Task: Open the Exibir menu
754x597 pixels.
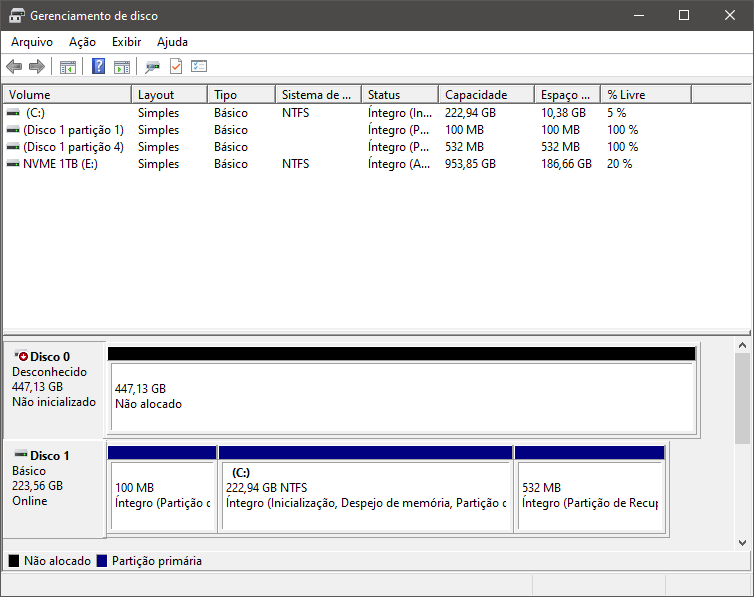Action: [126, 42]
